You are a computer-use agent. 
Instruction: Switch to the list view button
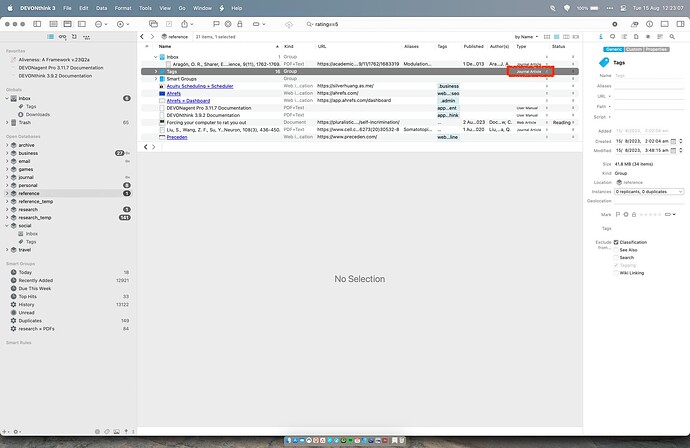point(557,37)
